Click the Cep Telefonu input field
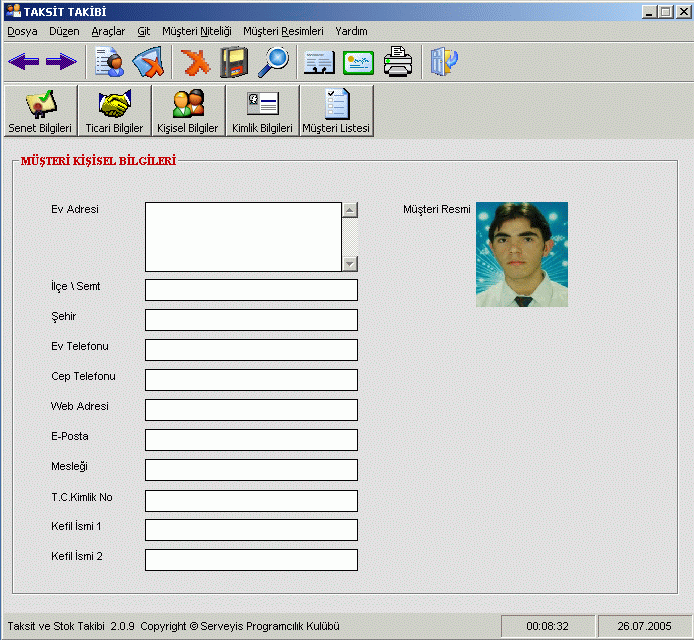 click(251, 380)
